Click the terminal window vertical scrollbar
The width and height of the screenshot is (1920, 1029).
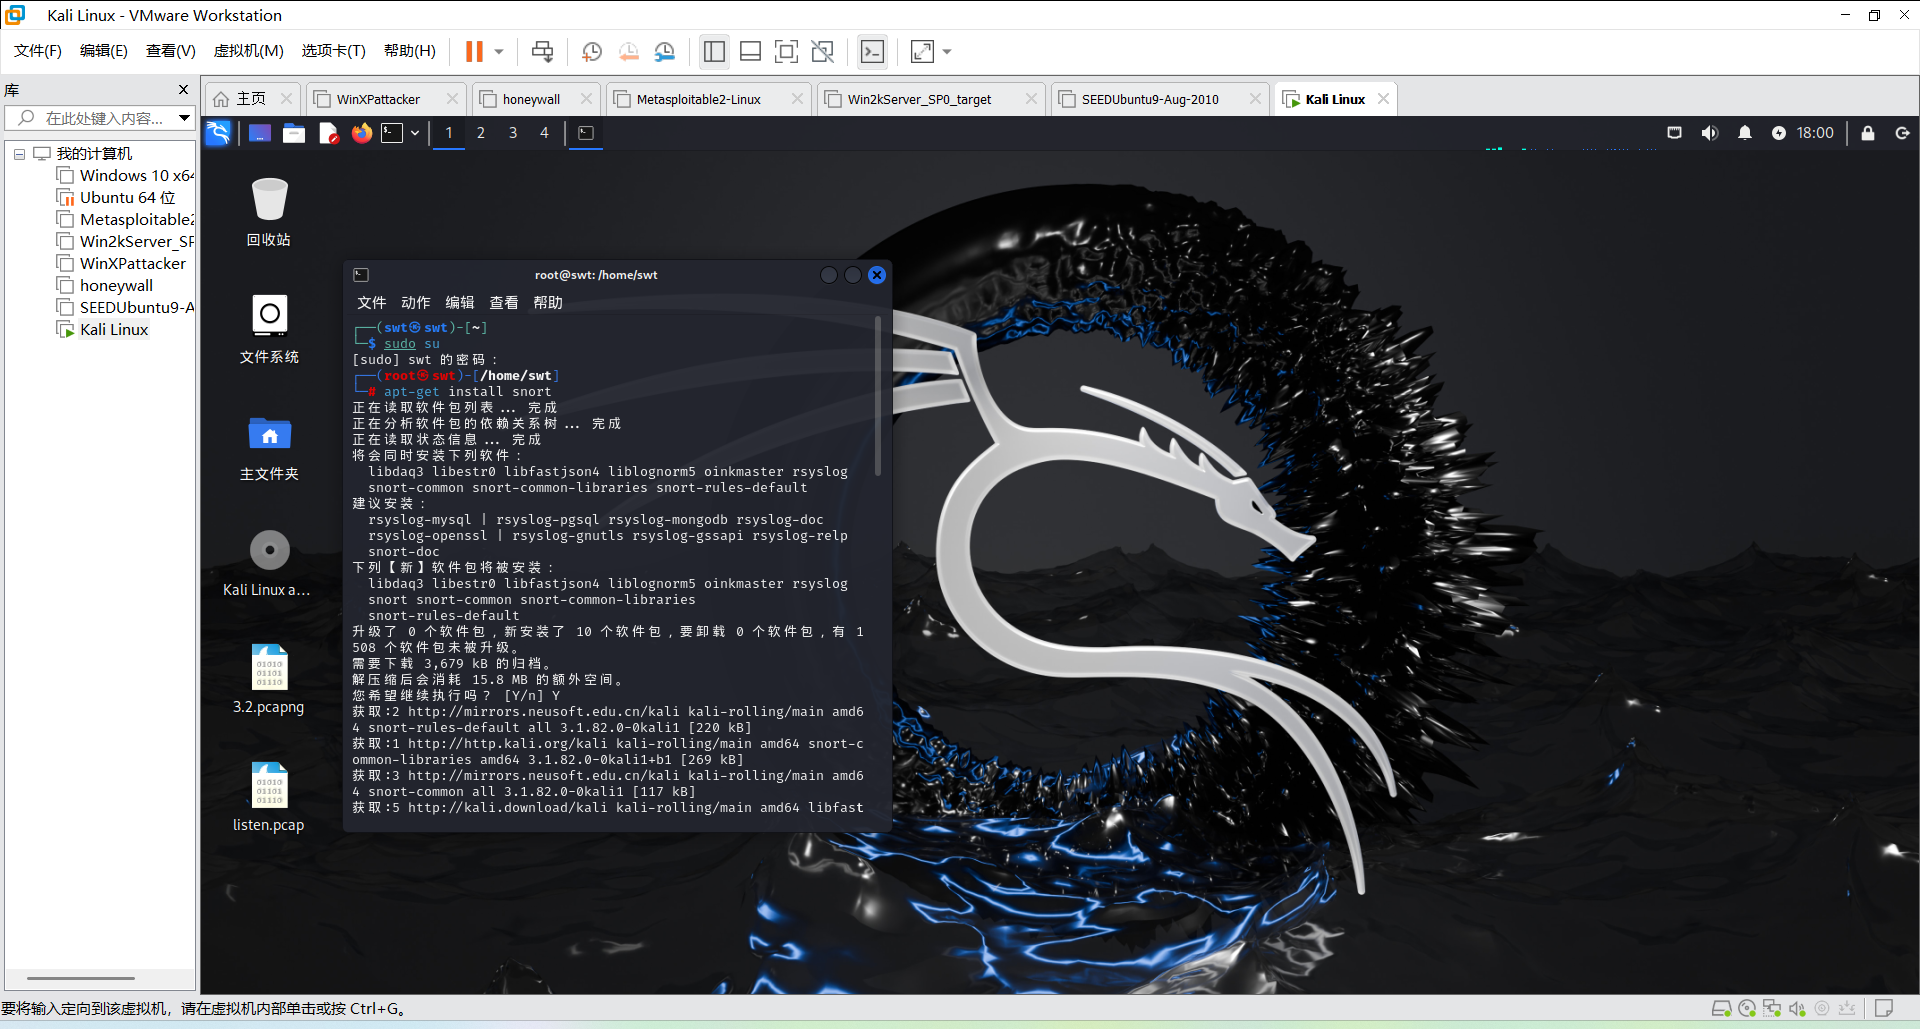click(x=878, y=396)
